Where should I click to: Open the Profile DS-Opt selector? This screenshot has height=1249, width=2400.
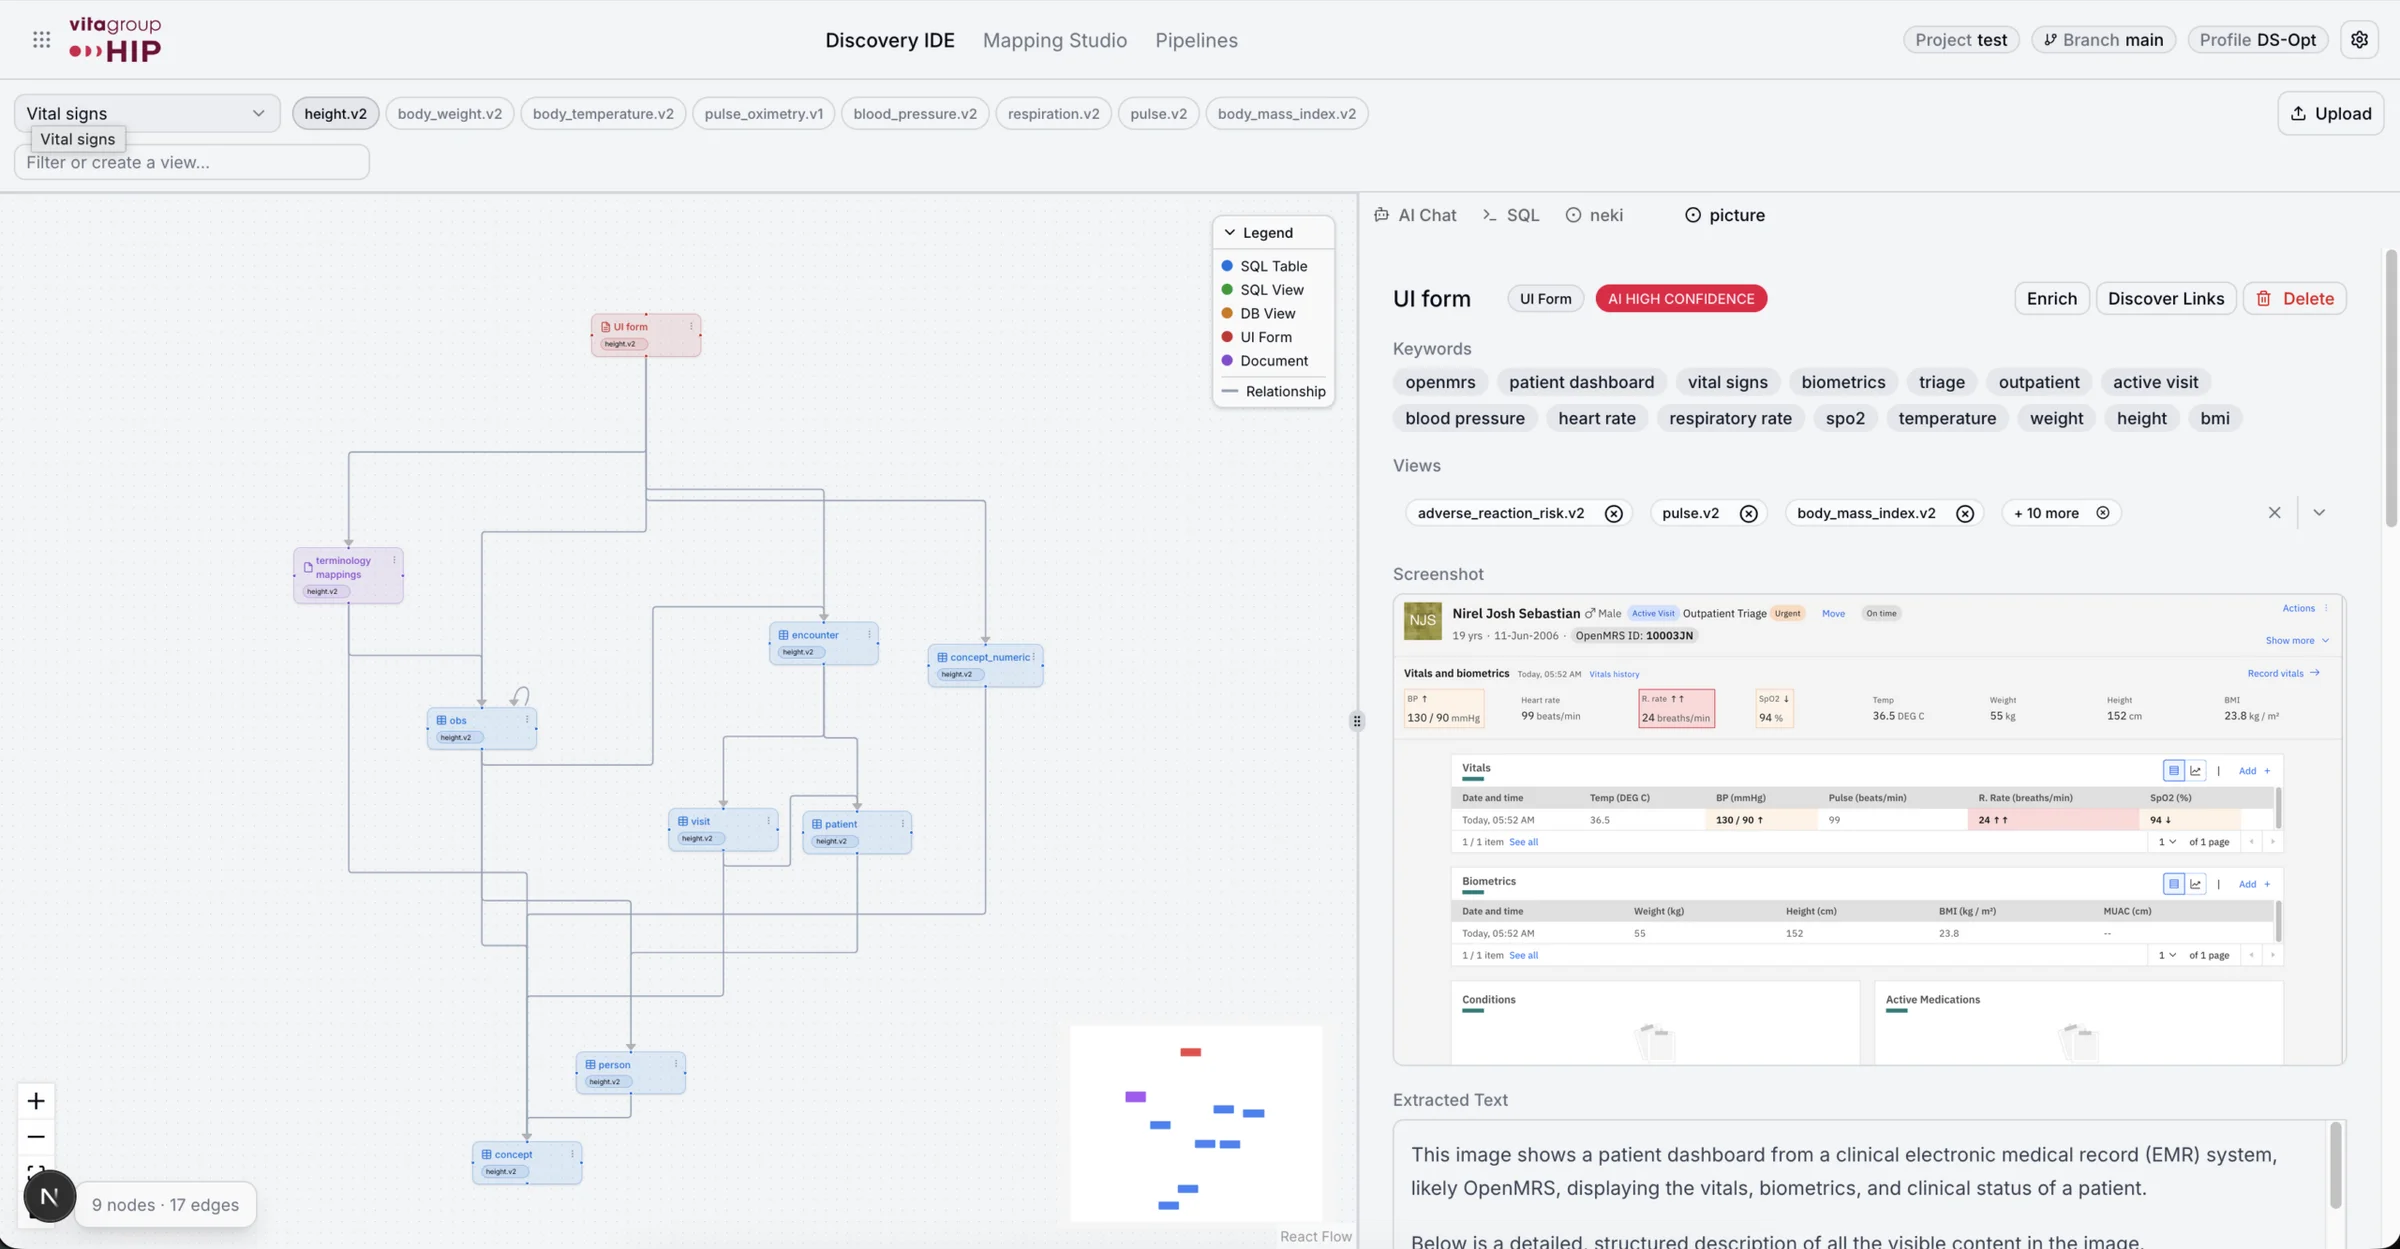(x=2258, y=40)
